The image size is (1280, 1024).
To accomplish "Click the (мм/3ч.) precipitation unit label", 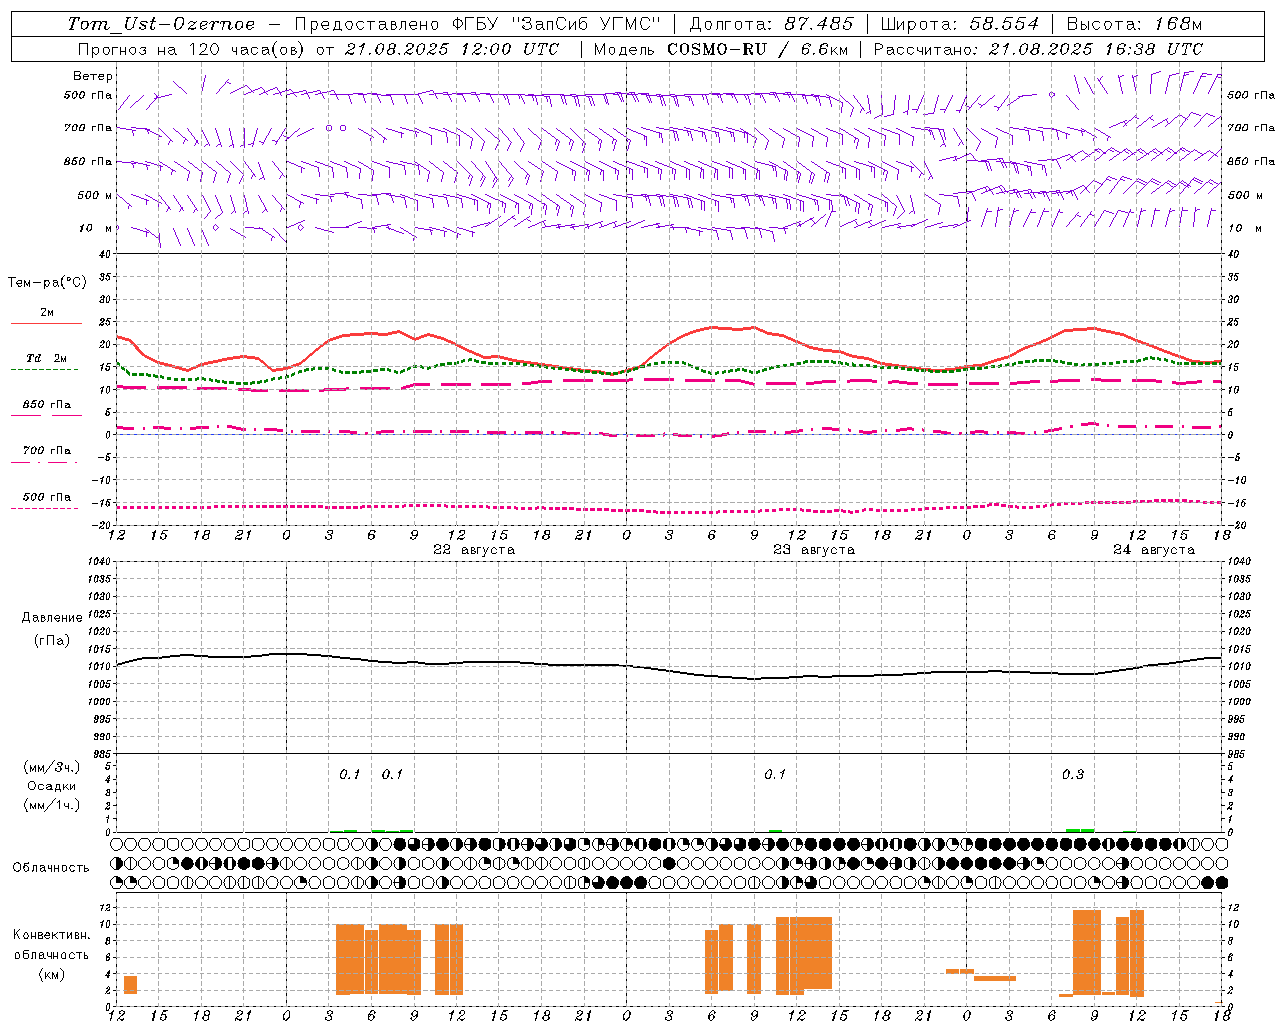I will point(52,767).
